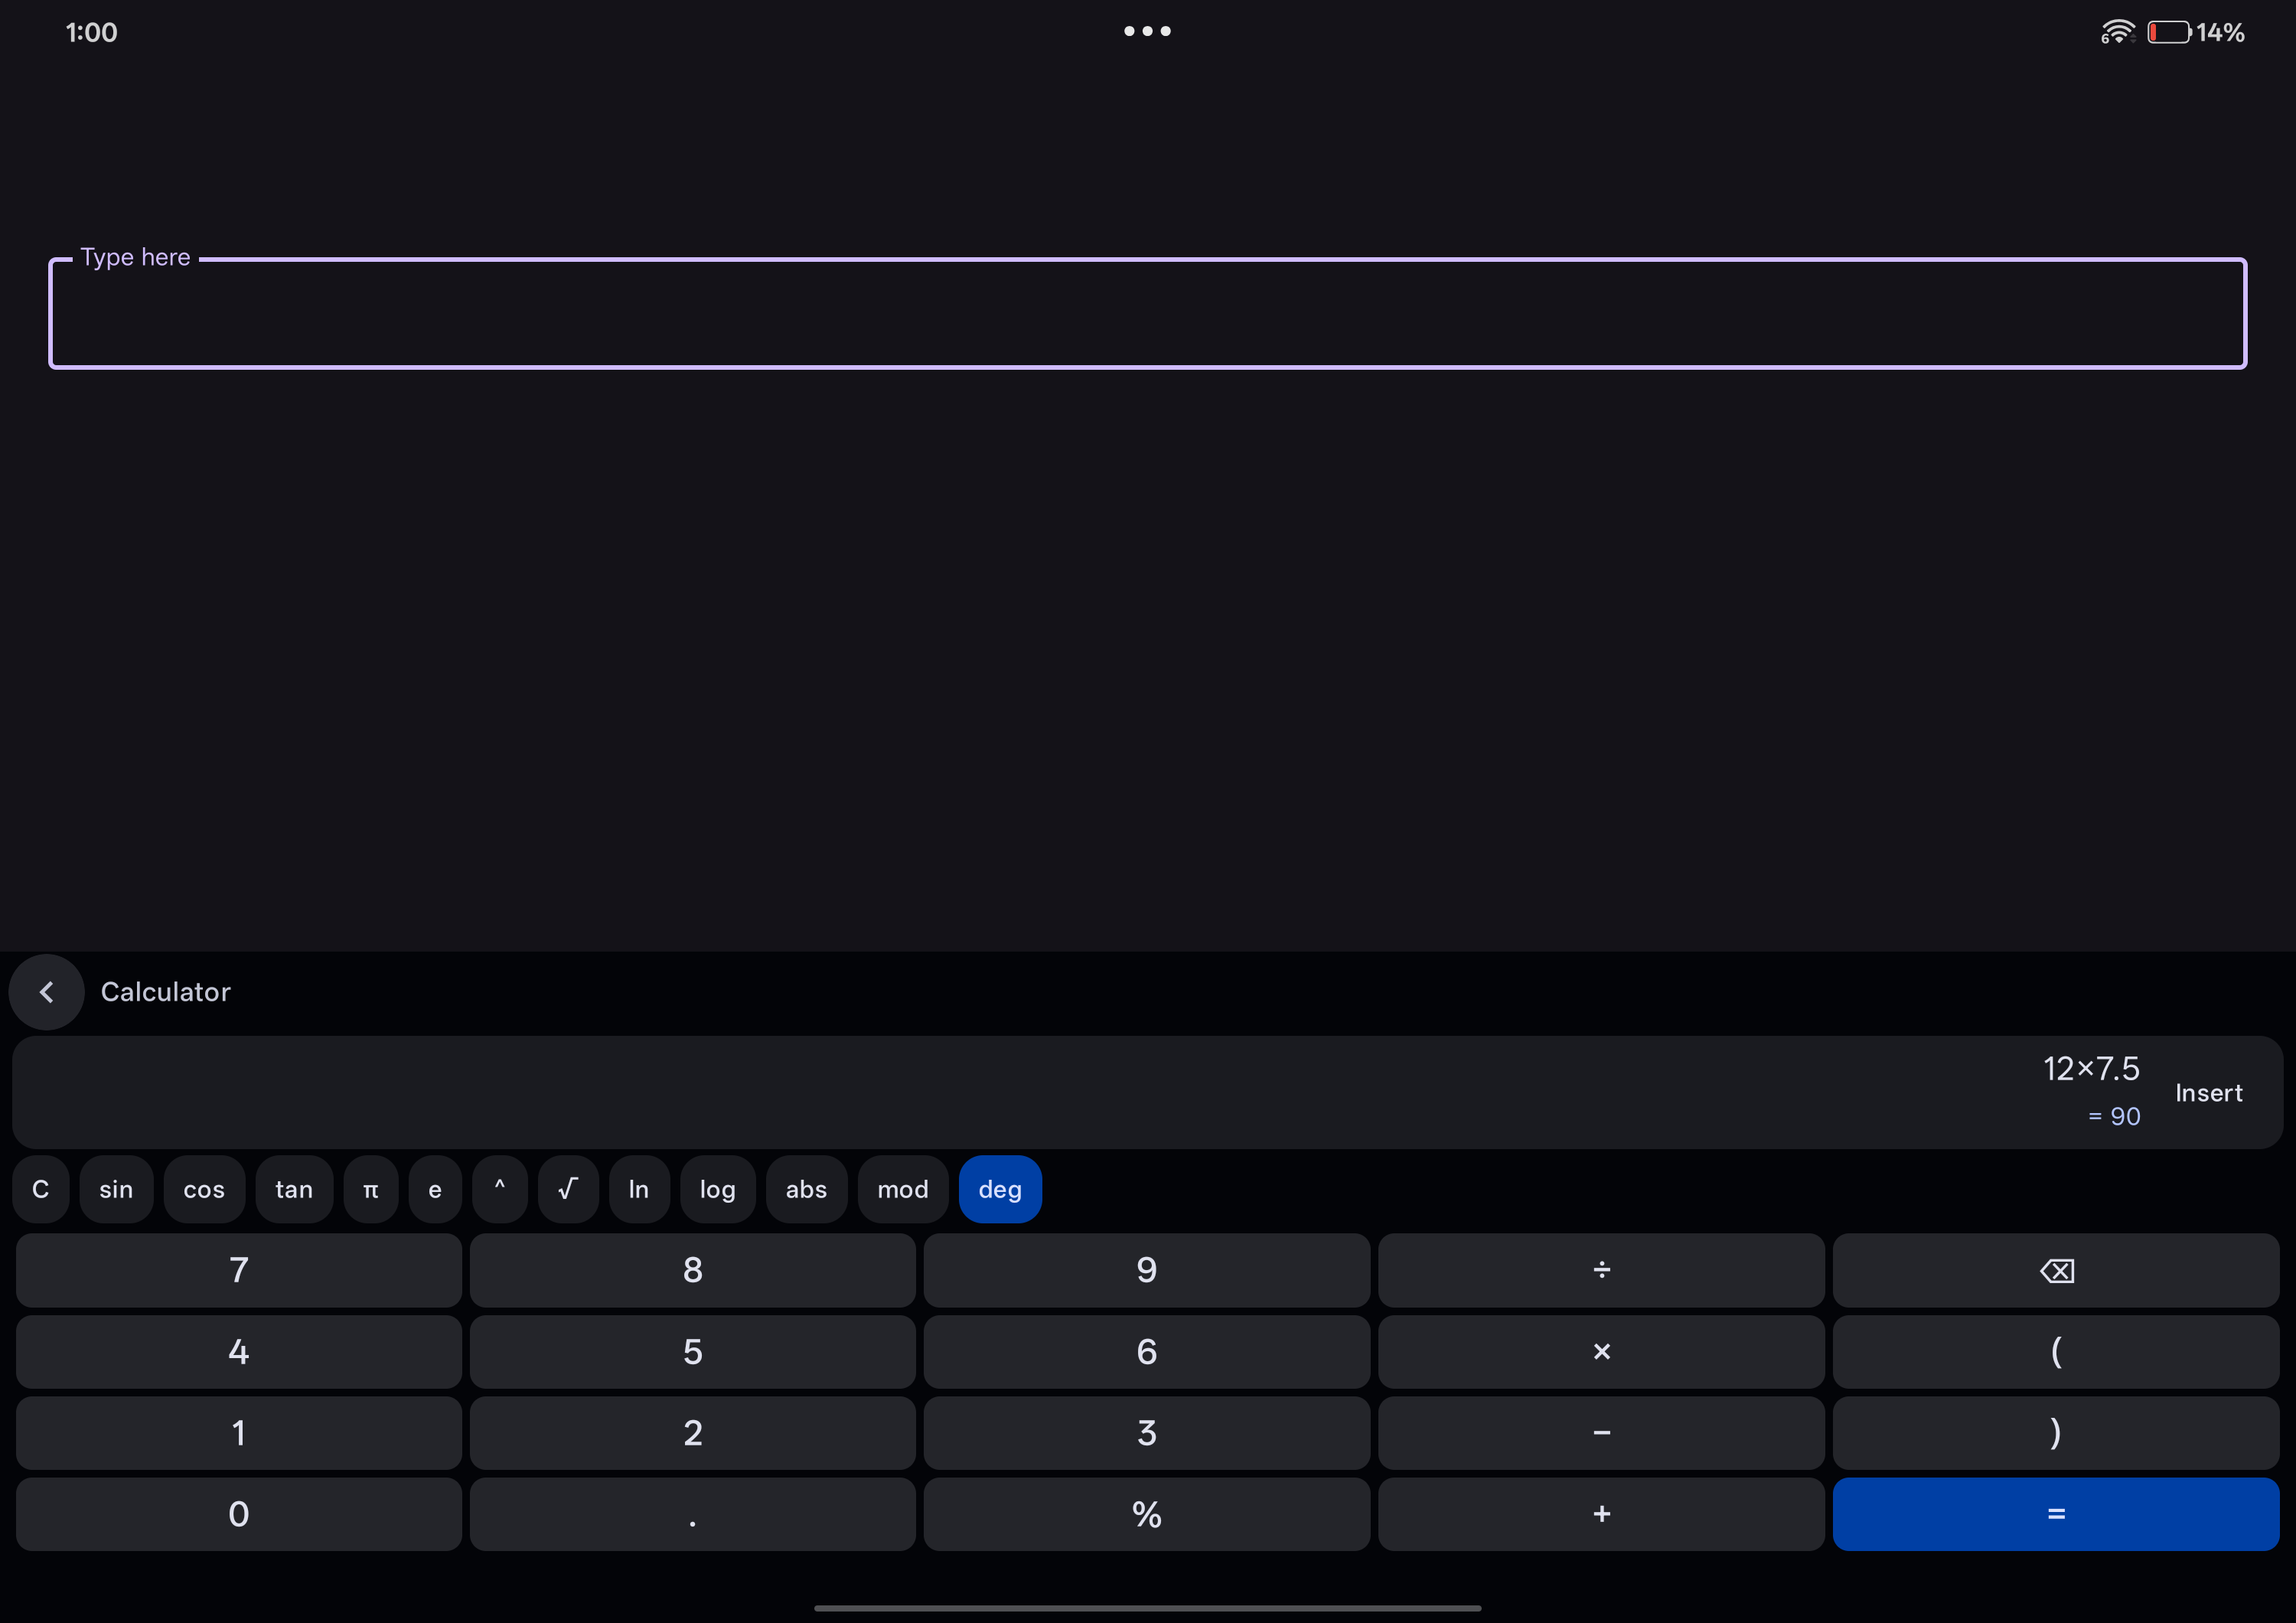Tap the battery 14% indicator
Screen dimensions: 2296x1623
pyautogui.click(x=2196, y=32)
